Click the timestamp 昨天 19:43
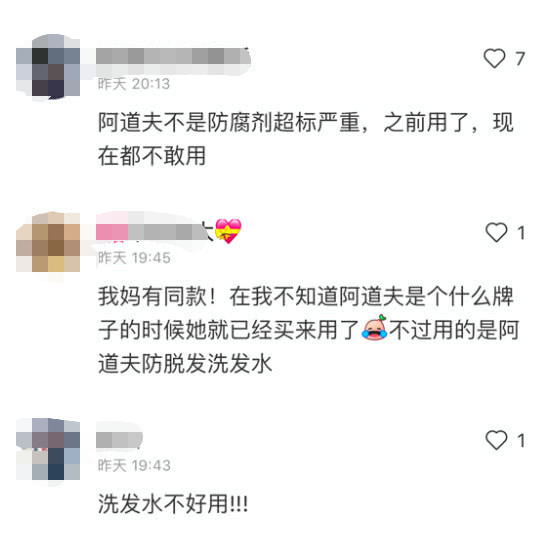The image size is (546, 537). click(x=134, y=465)
